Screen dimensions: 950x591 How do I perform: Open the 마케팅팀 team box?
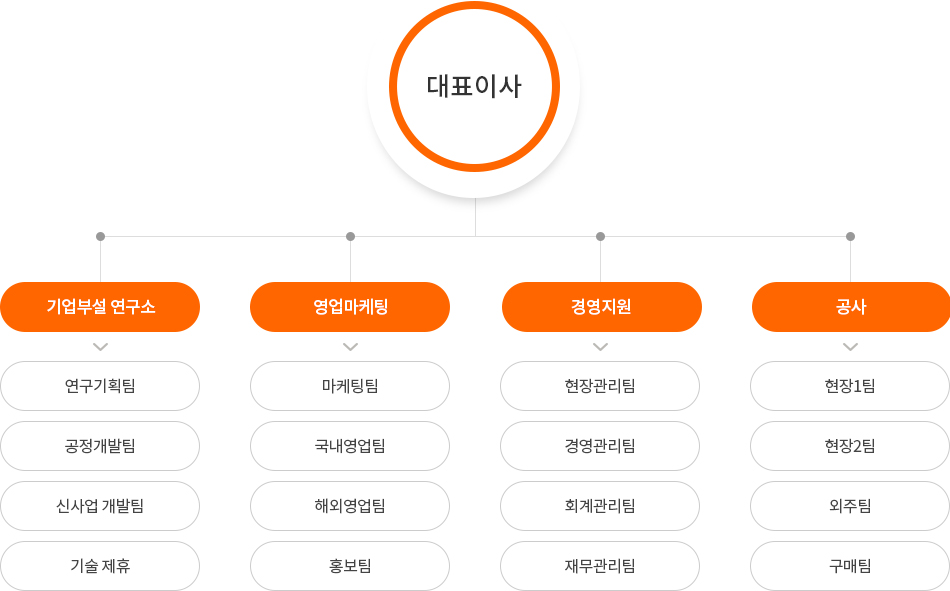pyautogui.click(x=350, y=386)
